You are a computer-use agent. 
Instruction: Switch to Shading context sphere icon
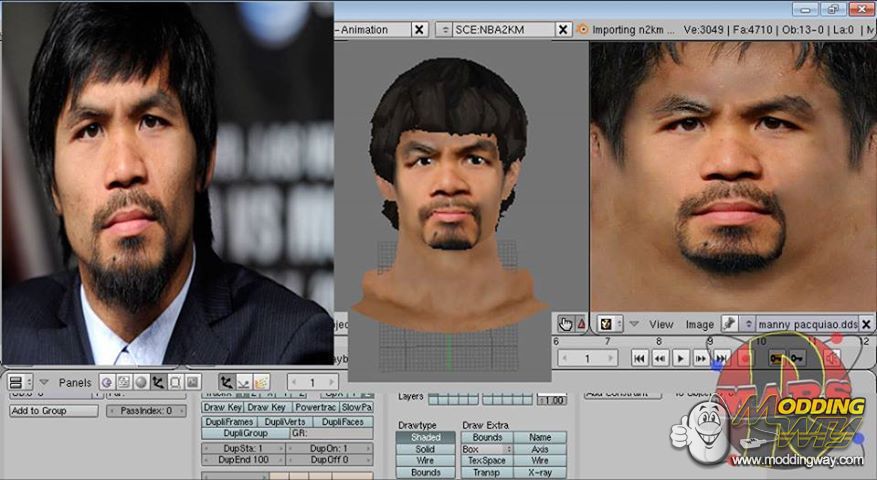pyautogui.click(x=141, y=382)
